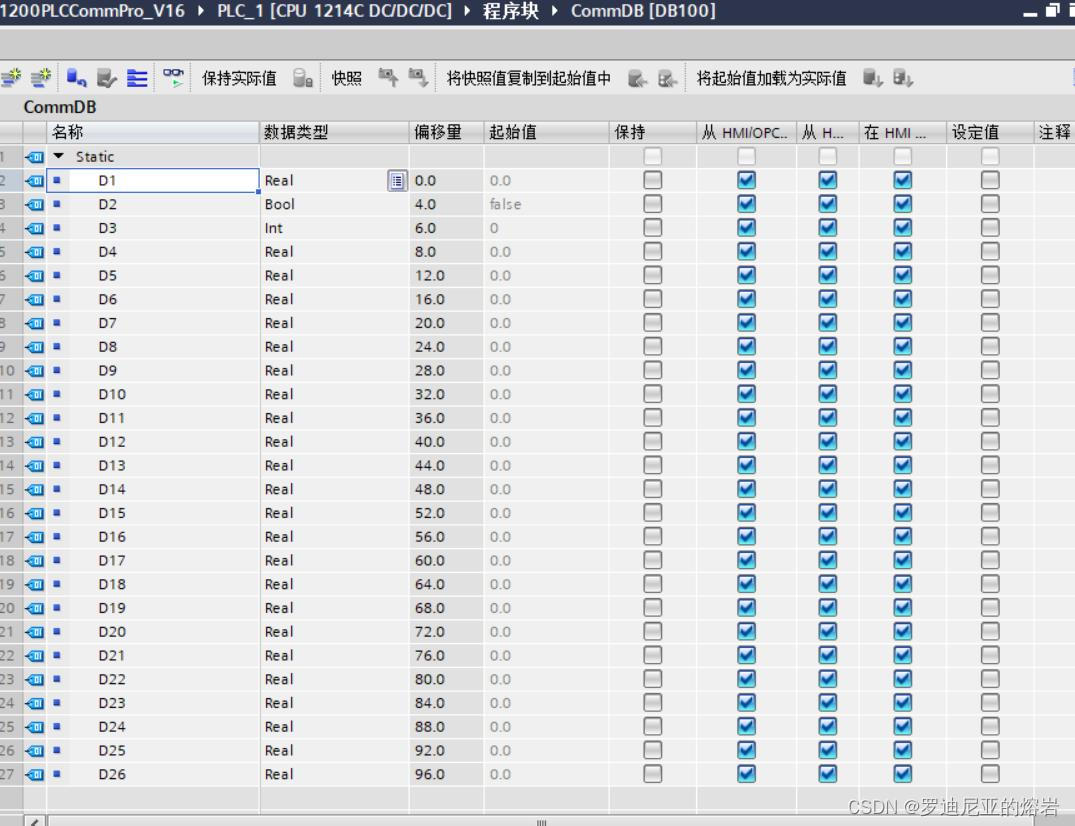Restore the editor window with the title bar icon
The width and height of the screenshot is (1075, 826).
coord(1052,11)
